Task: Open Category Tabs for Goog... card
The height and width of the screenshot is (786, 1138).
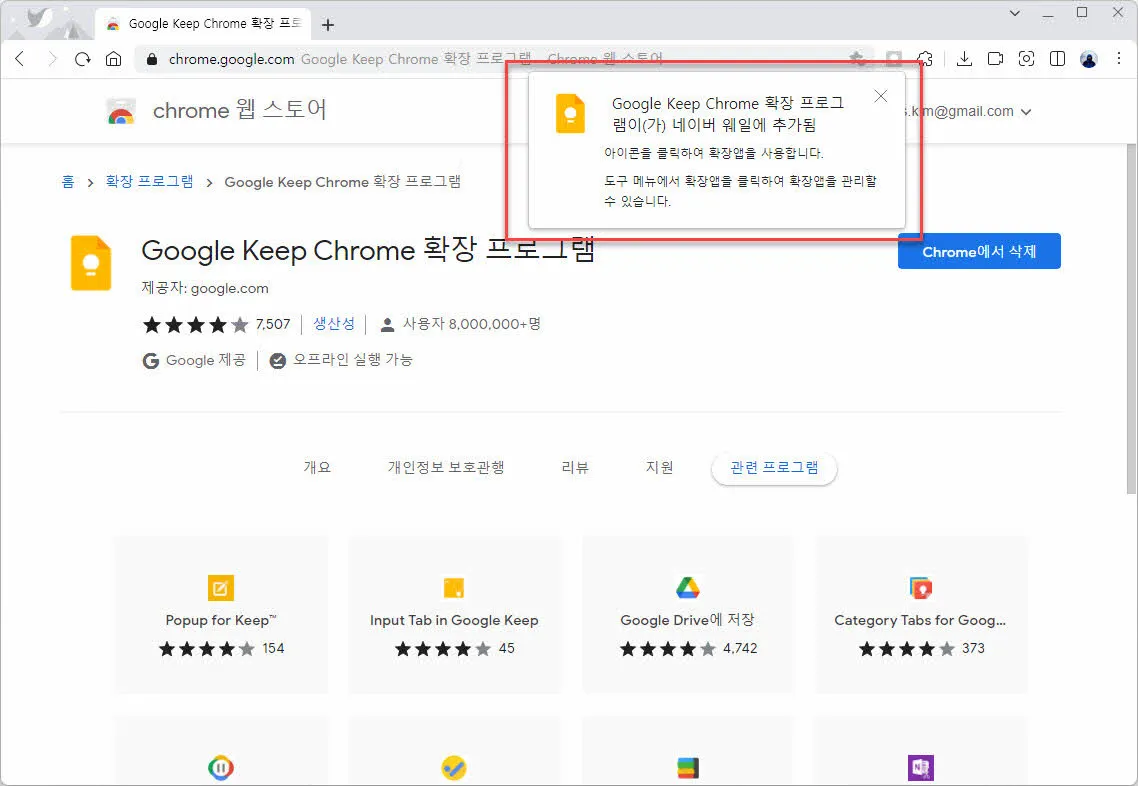Action: point(921,615)
